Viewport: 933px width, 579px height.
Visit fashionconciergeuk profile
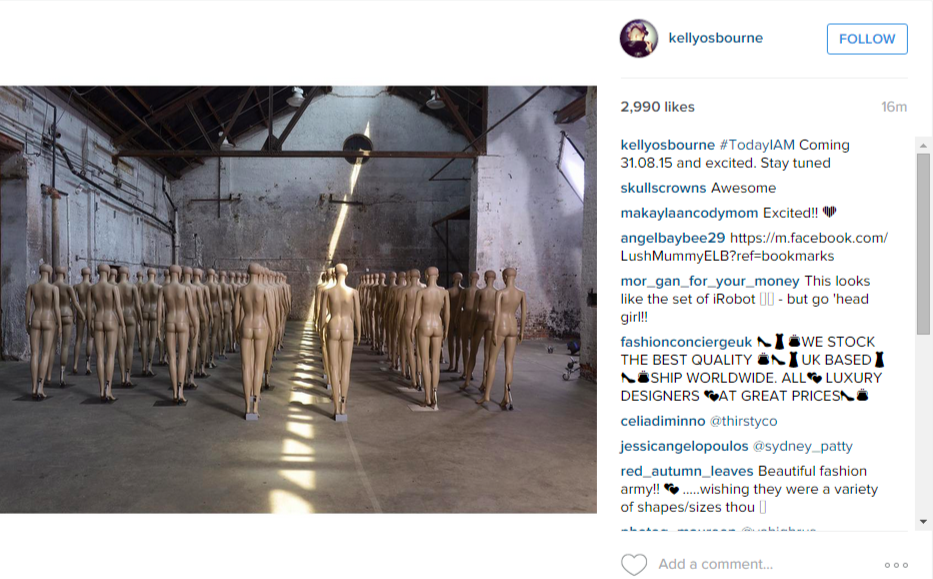coord(686,342)
